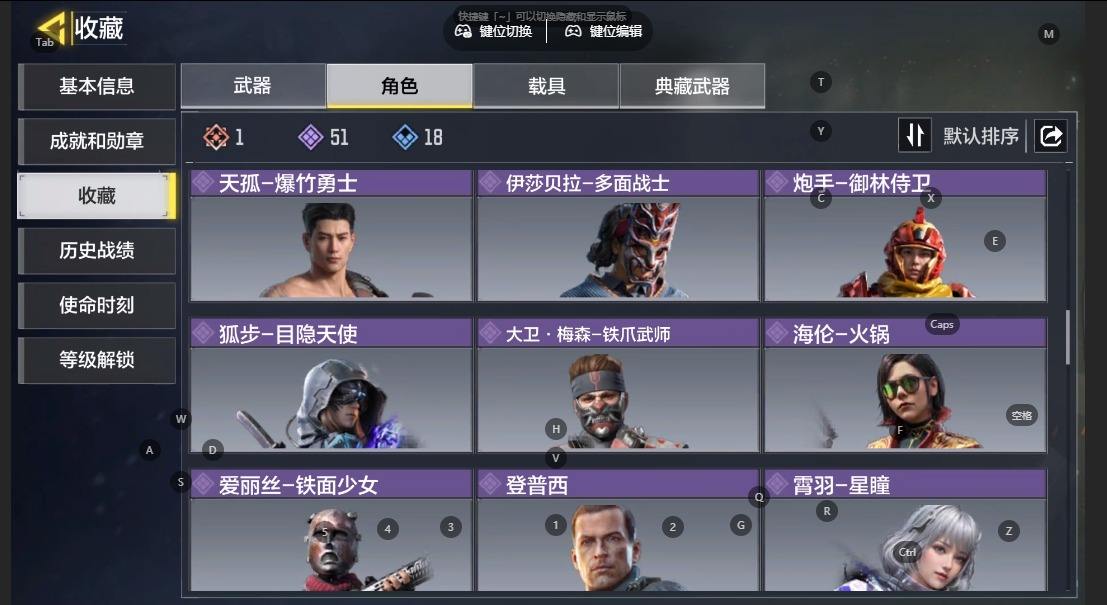1107x605 pixels.
Task: Open the 典藏武器 tab
Action: tap(692, 85)
